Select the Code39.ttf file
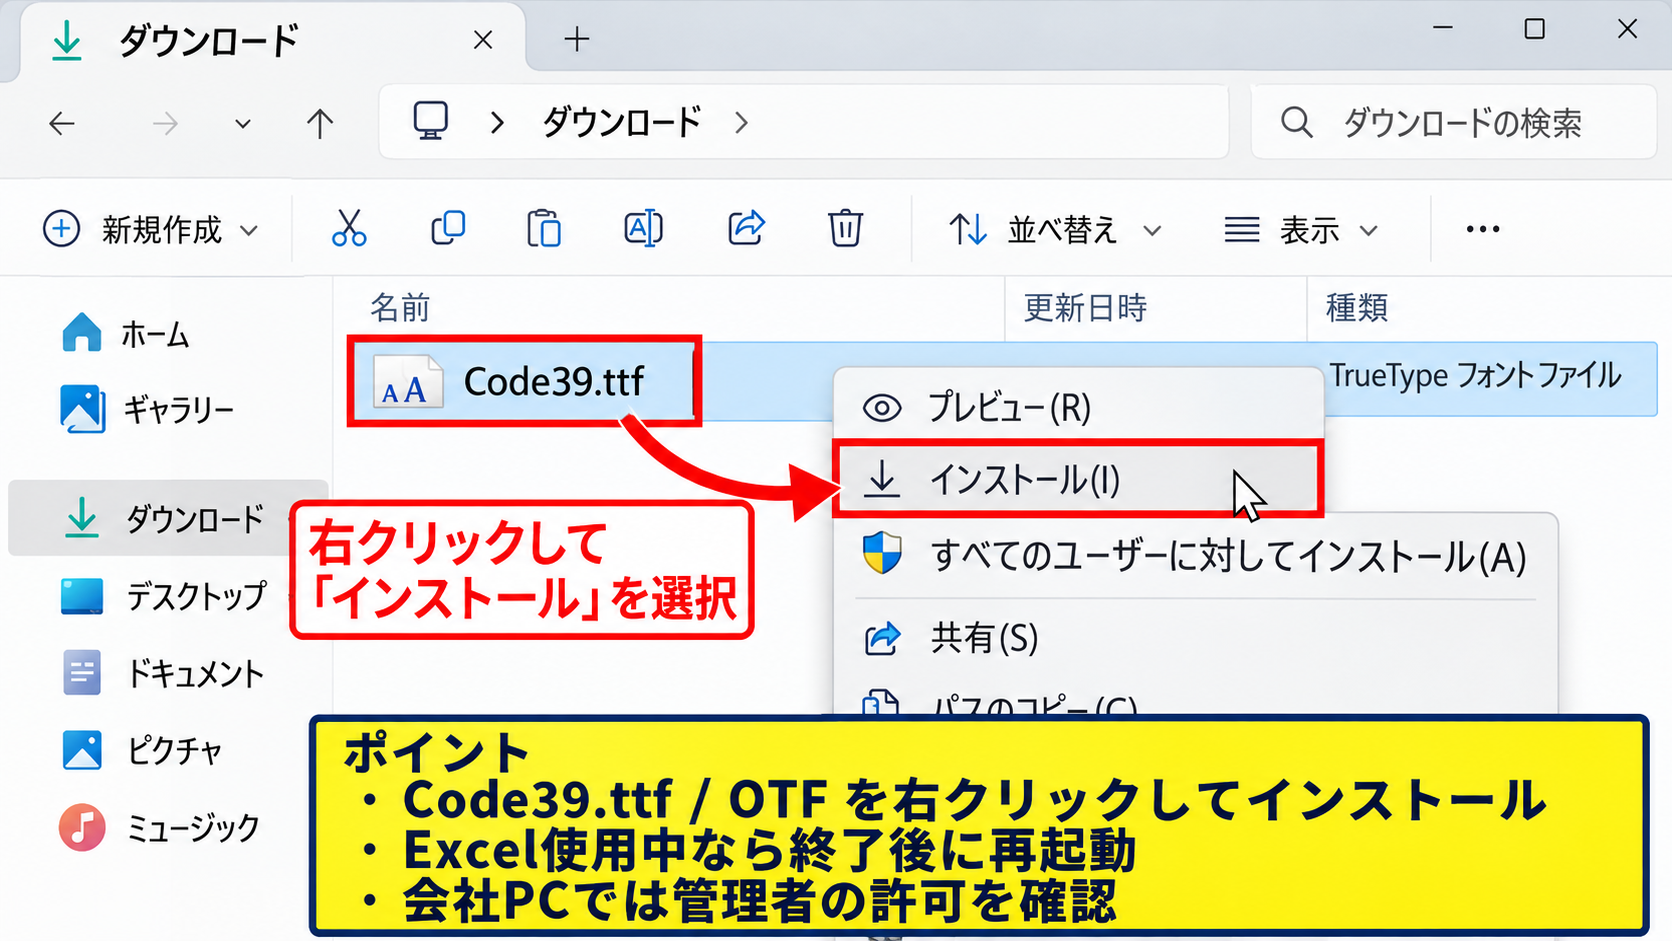 (x=523, y=381)
